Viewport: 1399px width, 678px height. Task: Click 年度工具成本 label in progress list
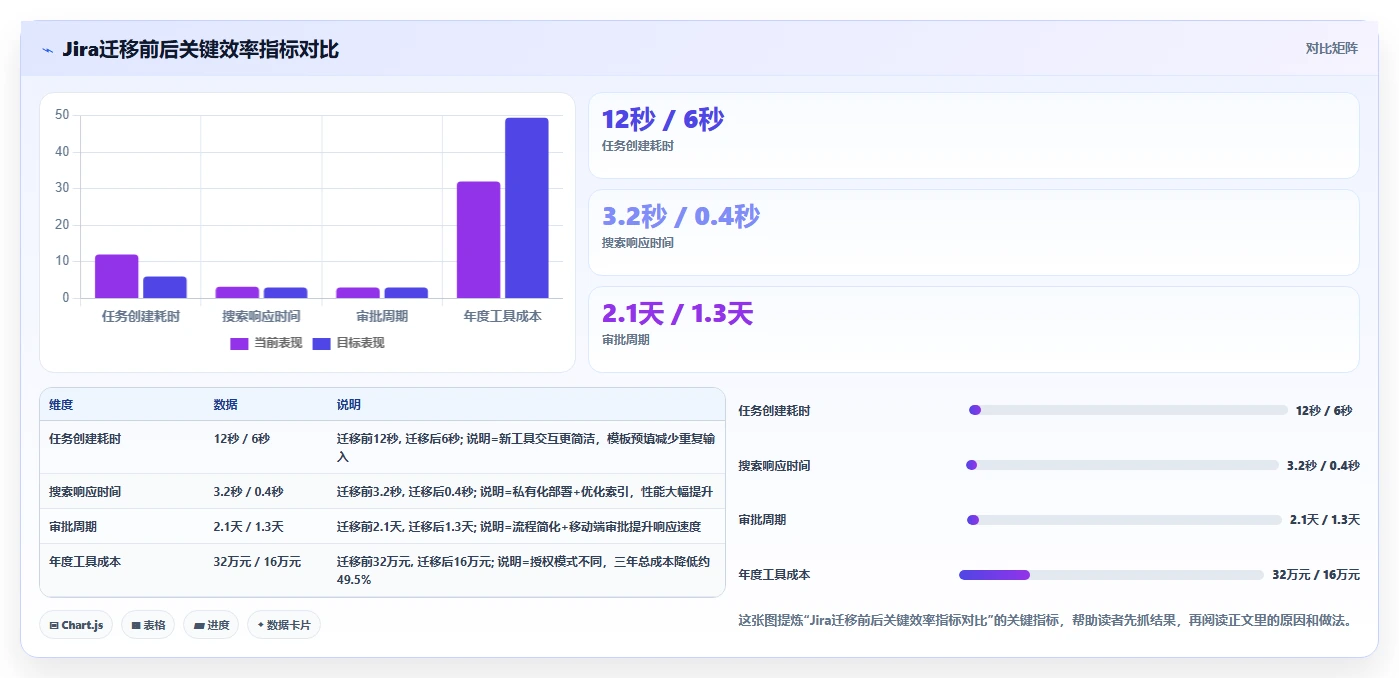click(x=774, y=575)
